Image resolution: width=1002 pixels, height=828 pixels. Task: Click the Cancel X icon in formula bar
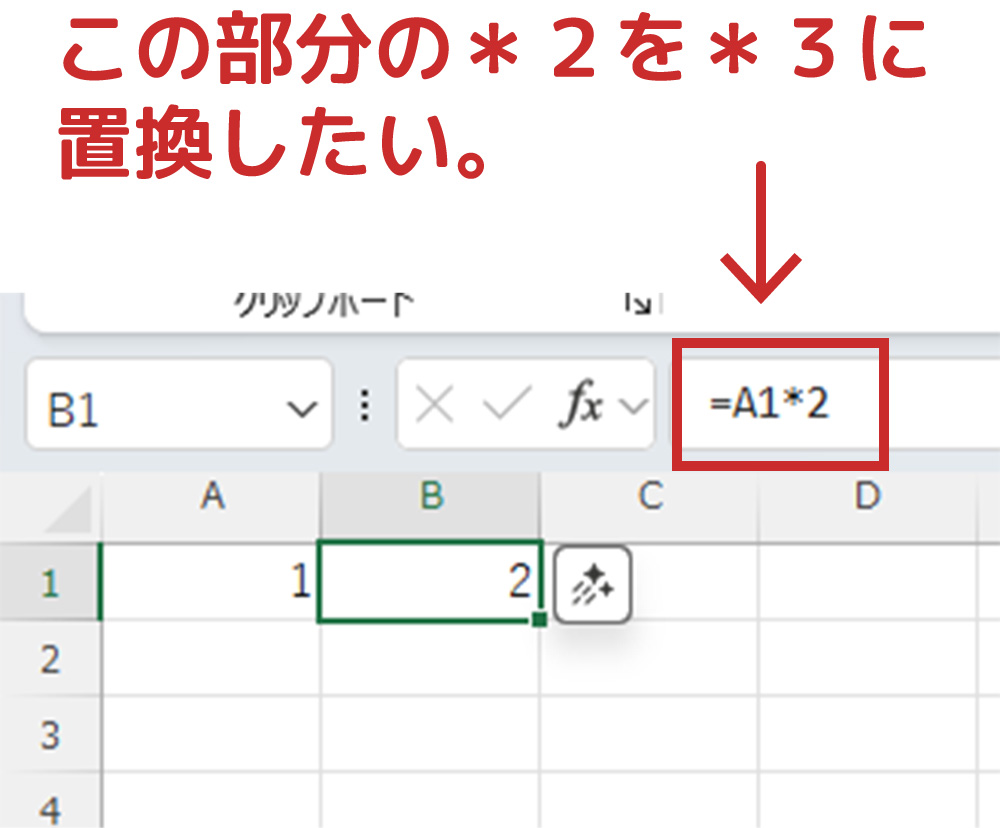pos(434,406)
